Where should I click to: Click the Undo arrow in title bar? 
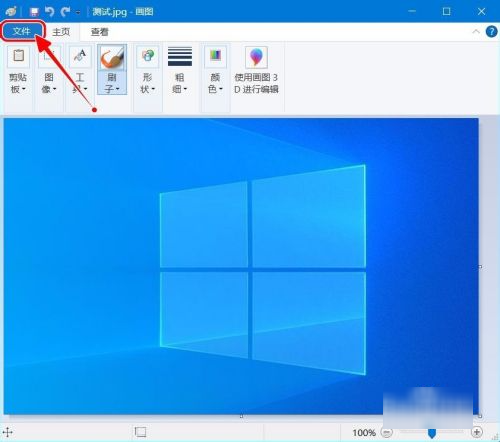pyautogui.click(x=50, y=12)
